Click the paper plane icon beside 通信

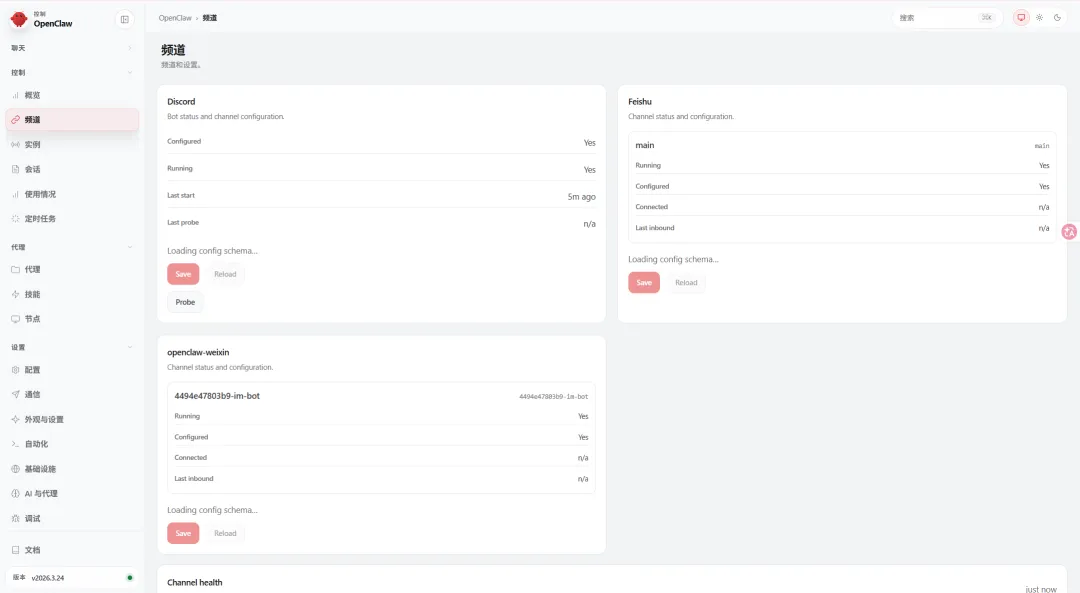[15, 395]
